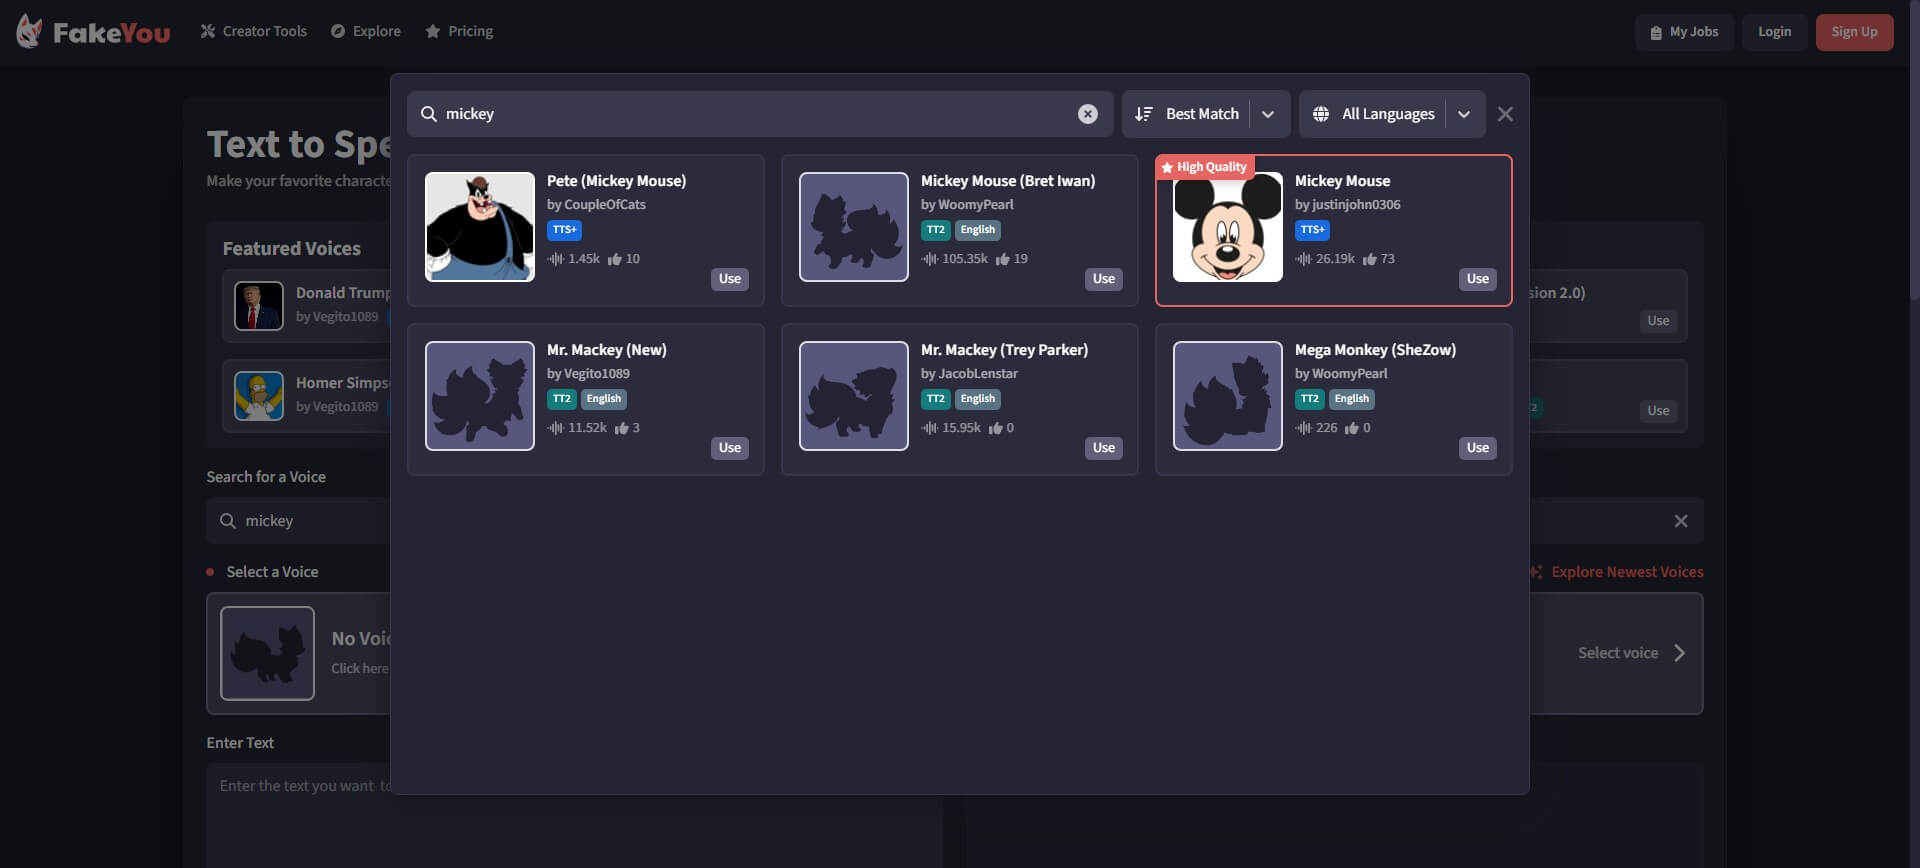Click TT2 tag on Trey Parker voice

click(935, 399)
